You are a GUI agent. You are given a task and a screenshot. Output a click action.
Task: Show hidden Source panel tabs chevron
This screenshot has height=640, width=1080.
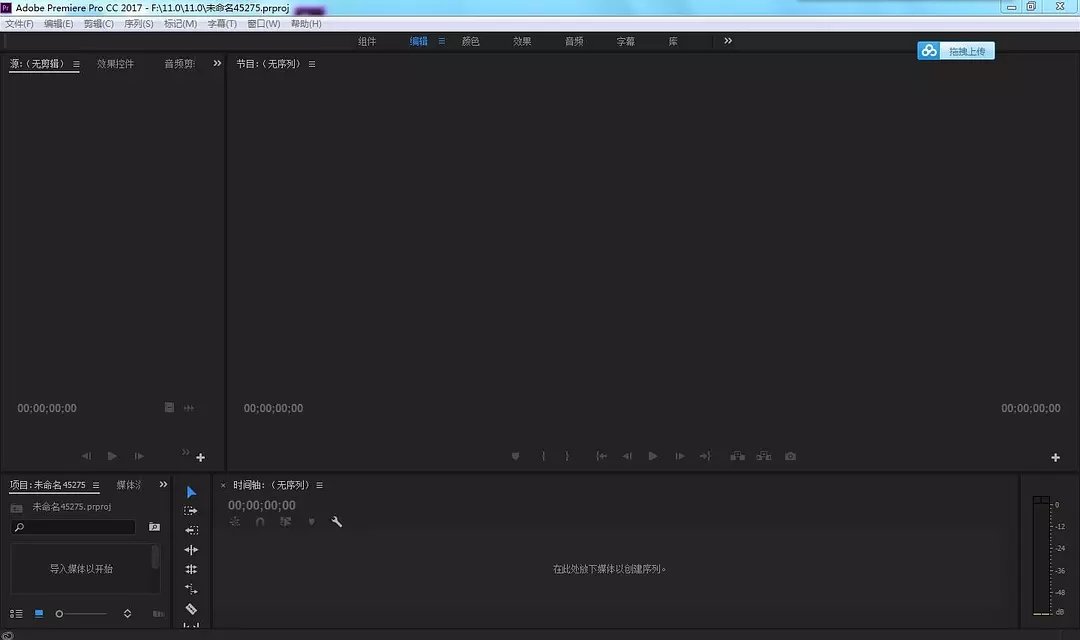(x=217, y=64)
